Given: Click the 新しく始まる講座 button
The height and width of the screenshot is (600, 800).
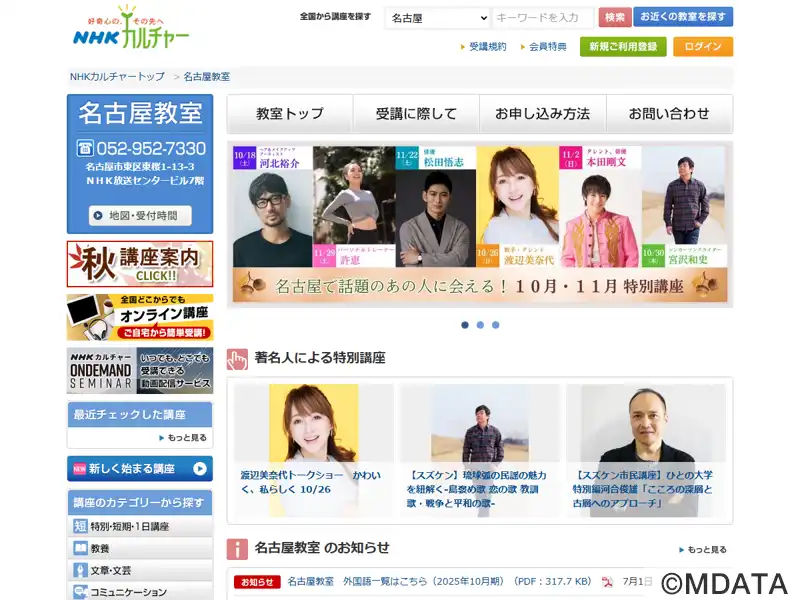Looking at the screenshot, I should (140, 468).
